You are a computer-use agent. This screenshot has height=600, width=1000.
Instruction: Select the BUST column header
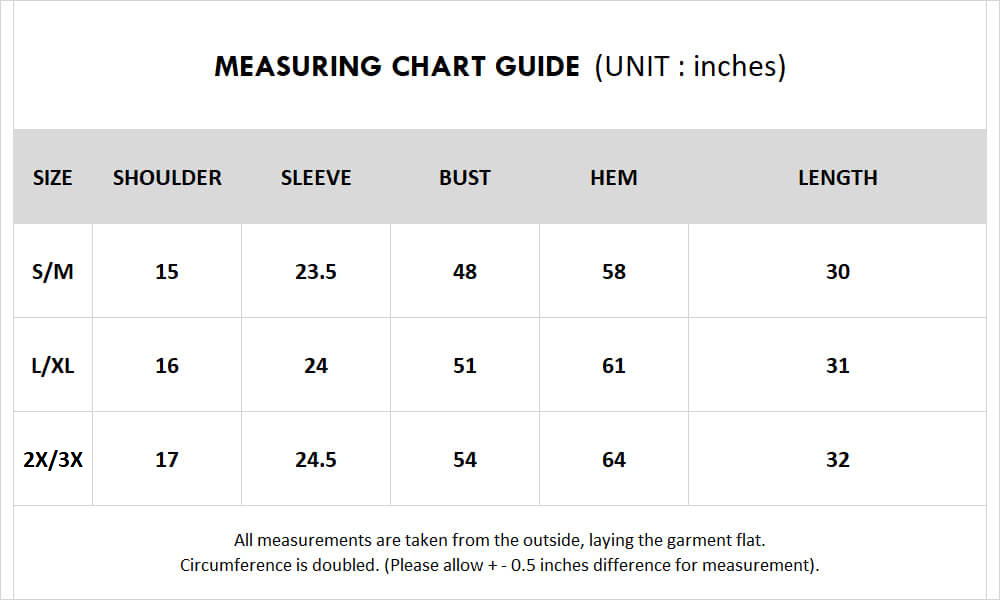(464, 177)
